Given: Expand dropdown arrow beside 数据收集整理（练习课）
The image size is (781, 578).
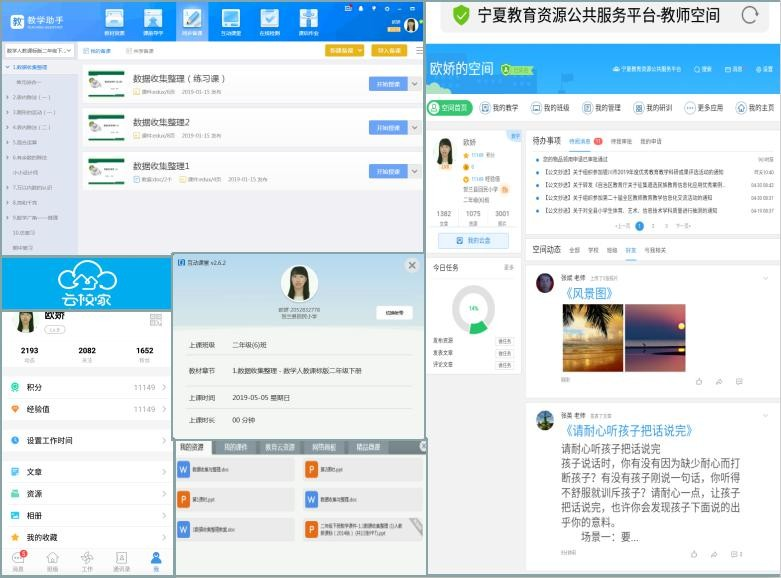Looking at the screenshot, I should pos(414,84).
